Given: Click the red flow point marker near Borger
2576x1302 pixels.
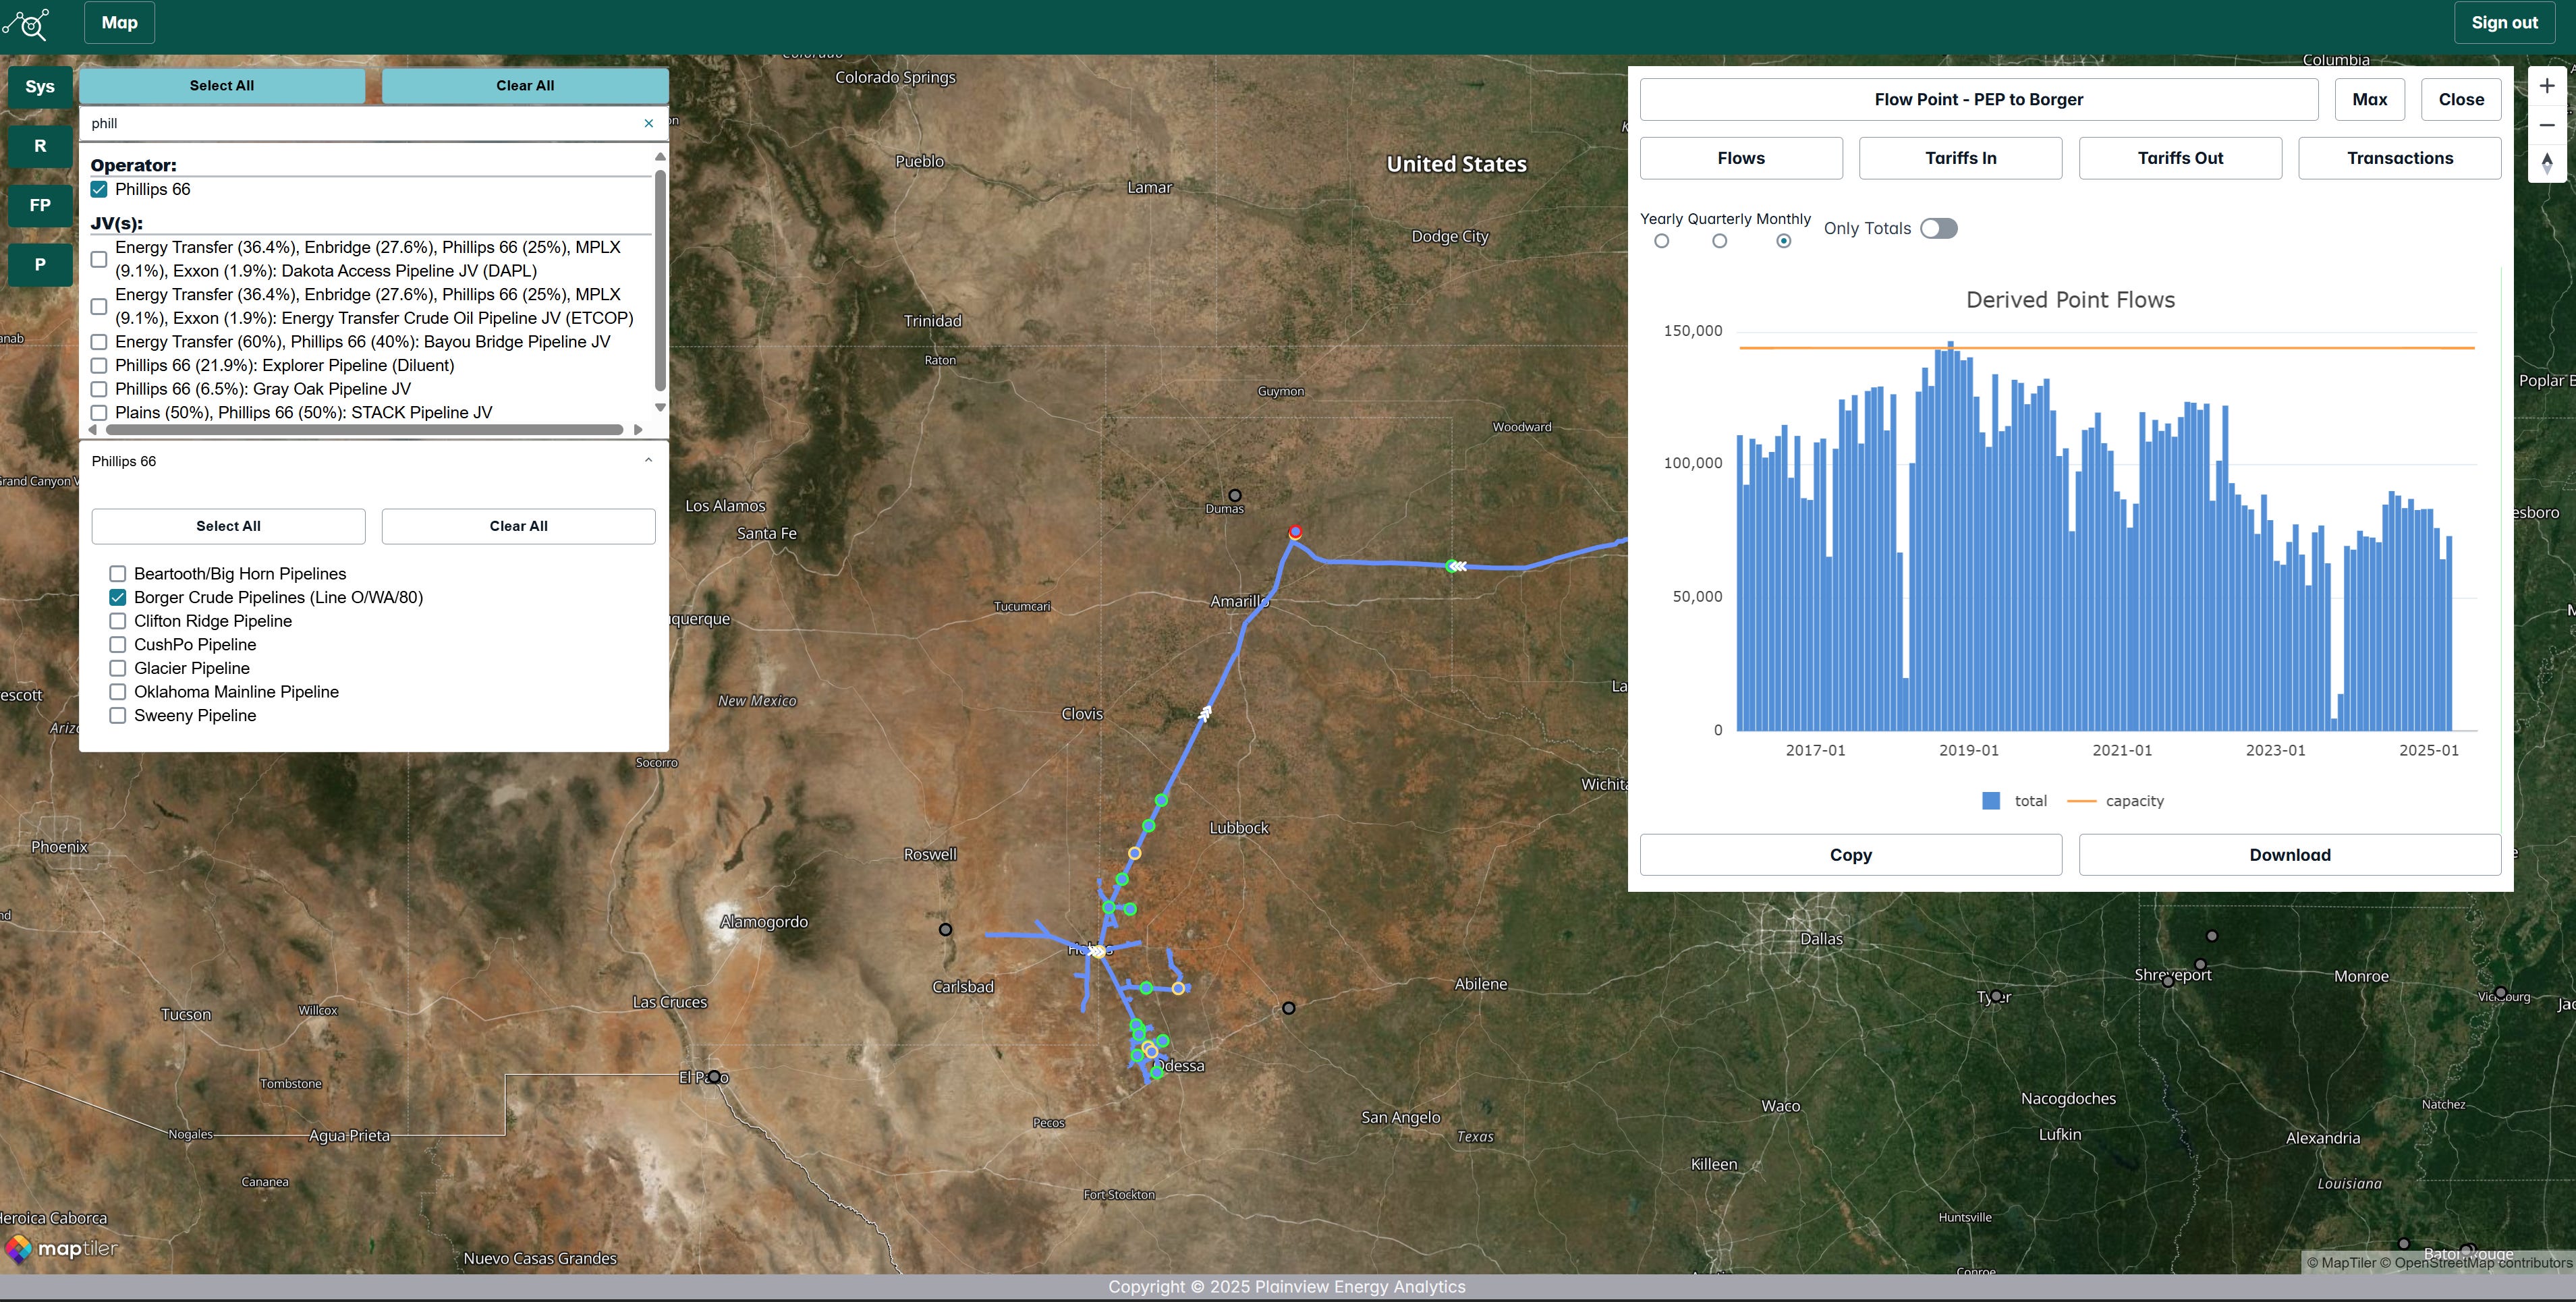Looking at the screenshot, I should coord(1294,532).
